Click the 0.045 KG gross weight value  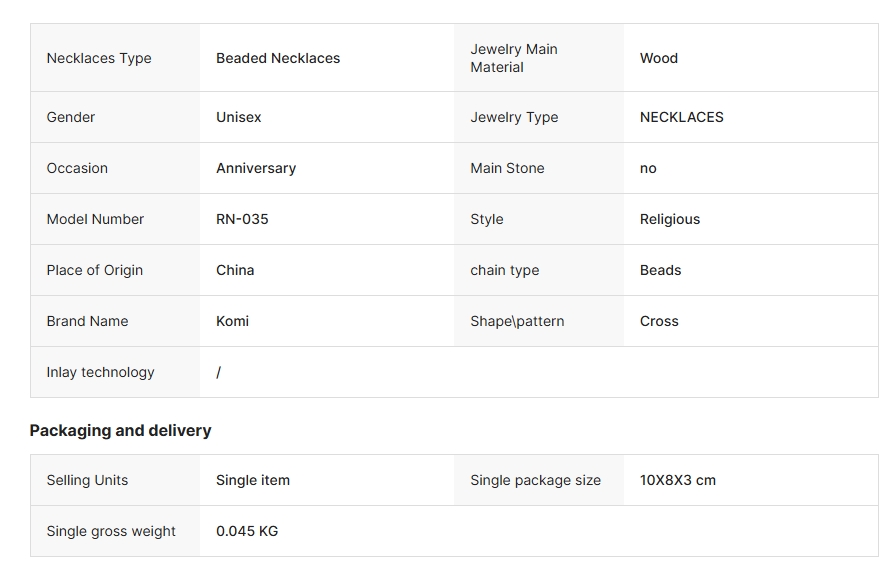[247, 531]
